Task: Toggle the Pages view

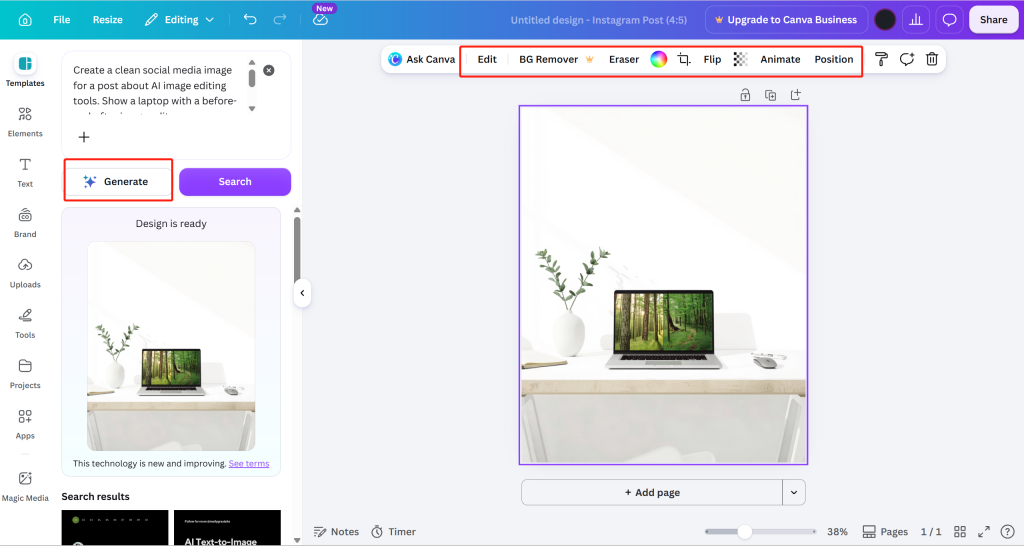Action: pyautogui.click(x=886, y=532)
